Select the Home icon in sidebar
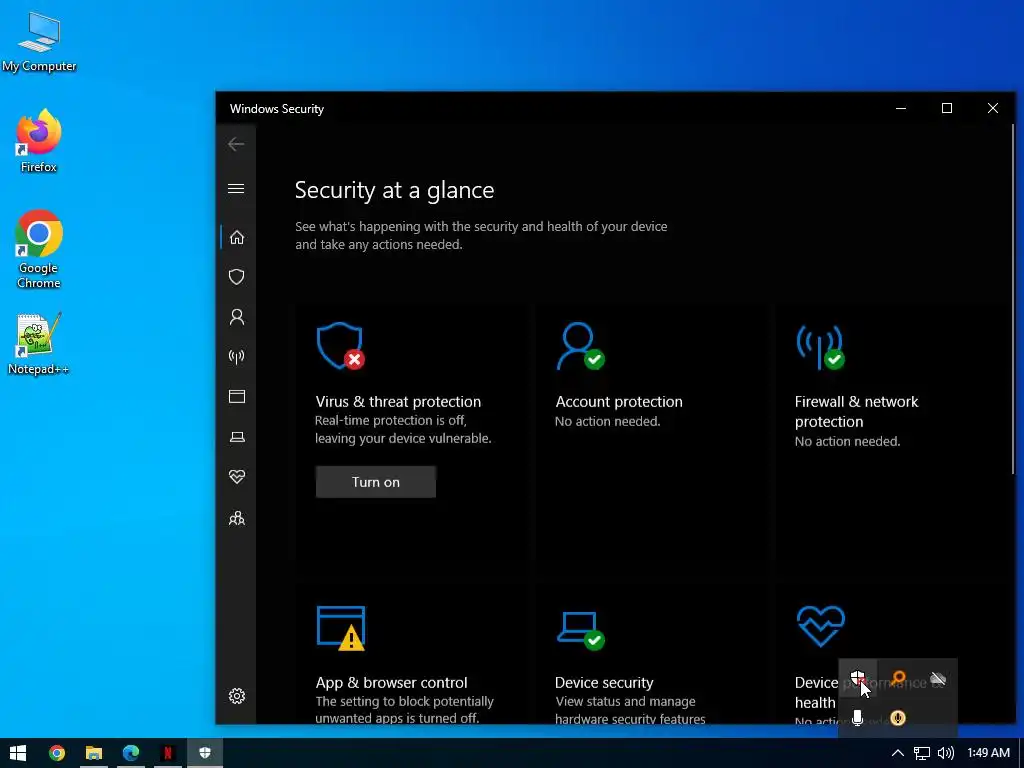The width and height of the screenshot is (1024, 768). pos(236,237)
